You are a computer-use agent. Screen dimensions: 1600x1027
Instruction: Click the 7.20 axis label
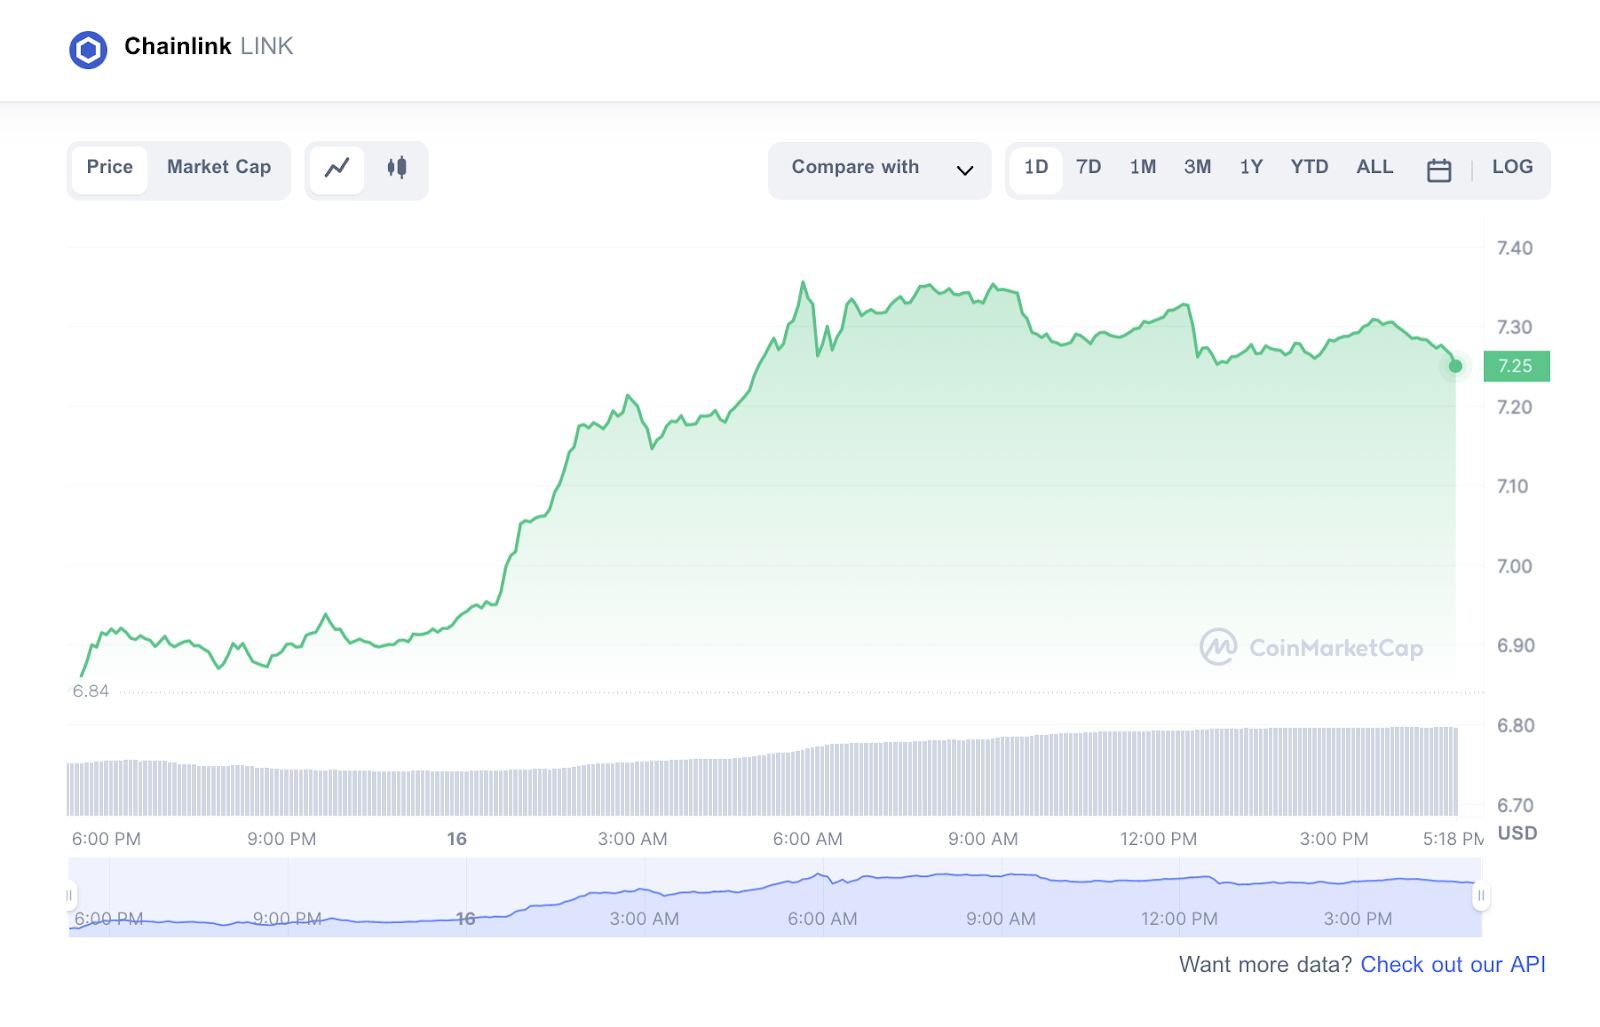click(x=1515, y=407)
